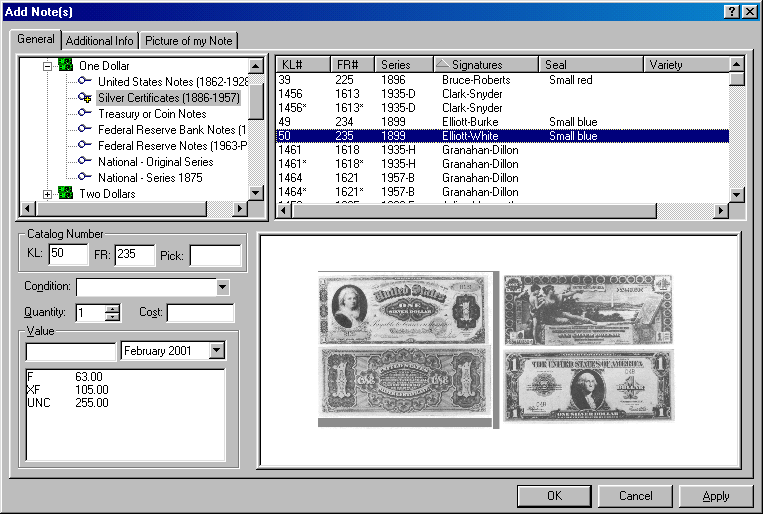Screen dimensions: 763x514
Task: Click the key icon beside National - Series 1875
Action: (x=85, y=177)
